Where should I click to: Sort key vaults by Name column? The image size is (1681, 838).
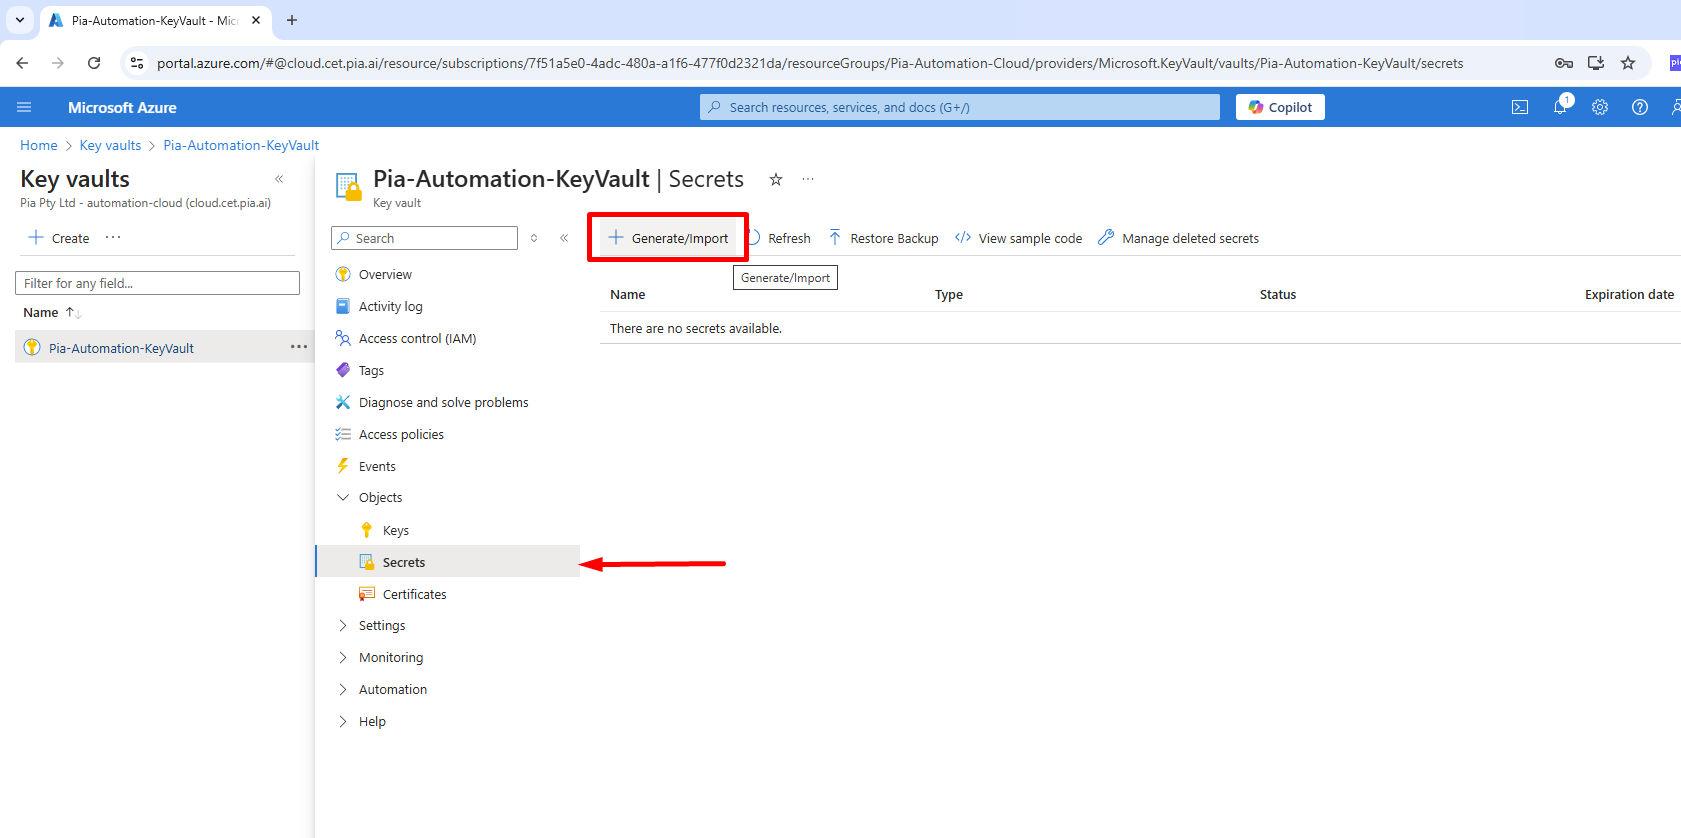[x=52, y=312]
